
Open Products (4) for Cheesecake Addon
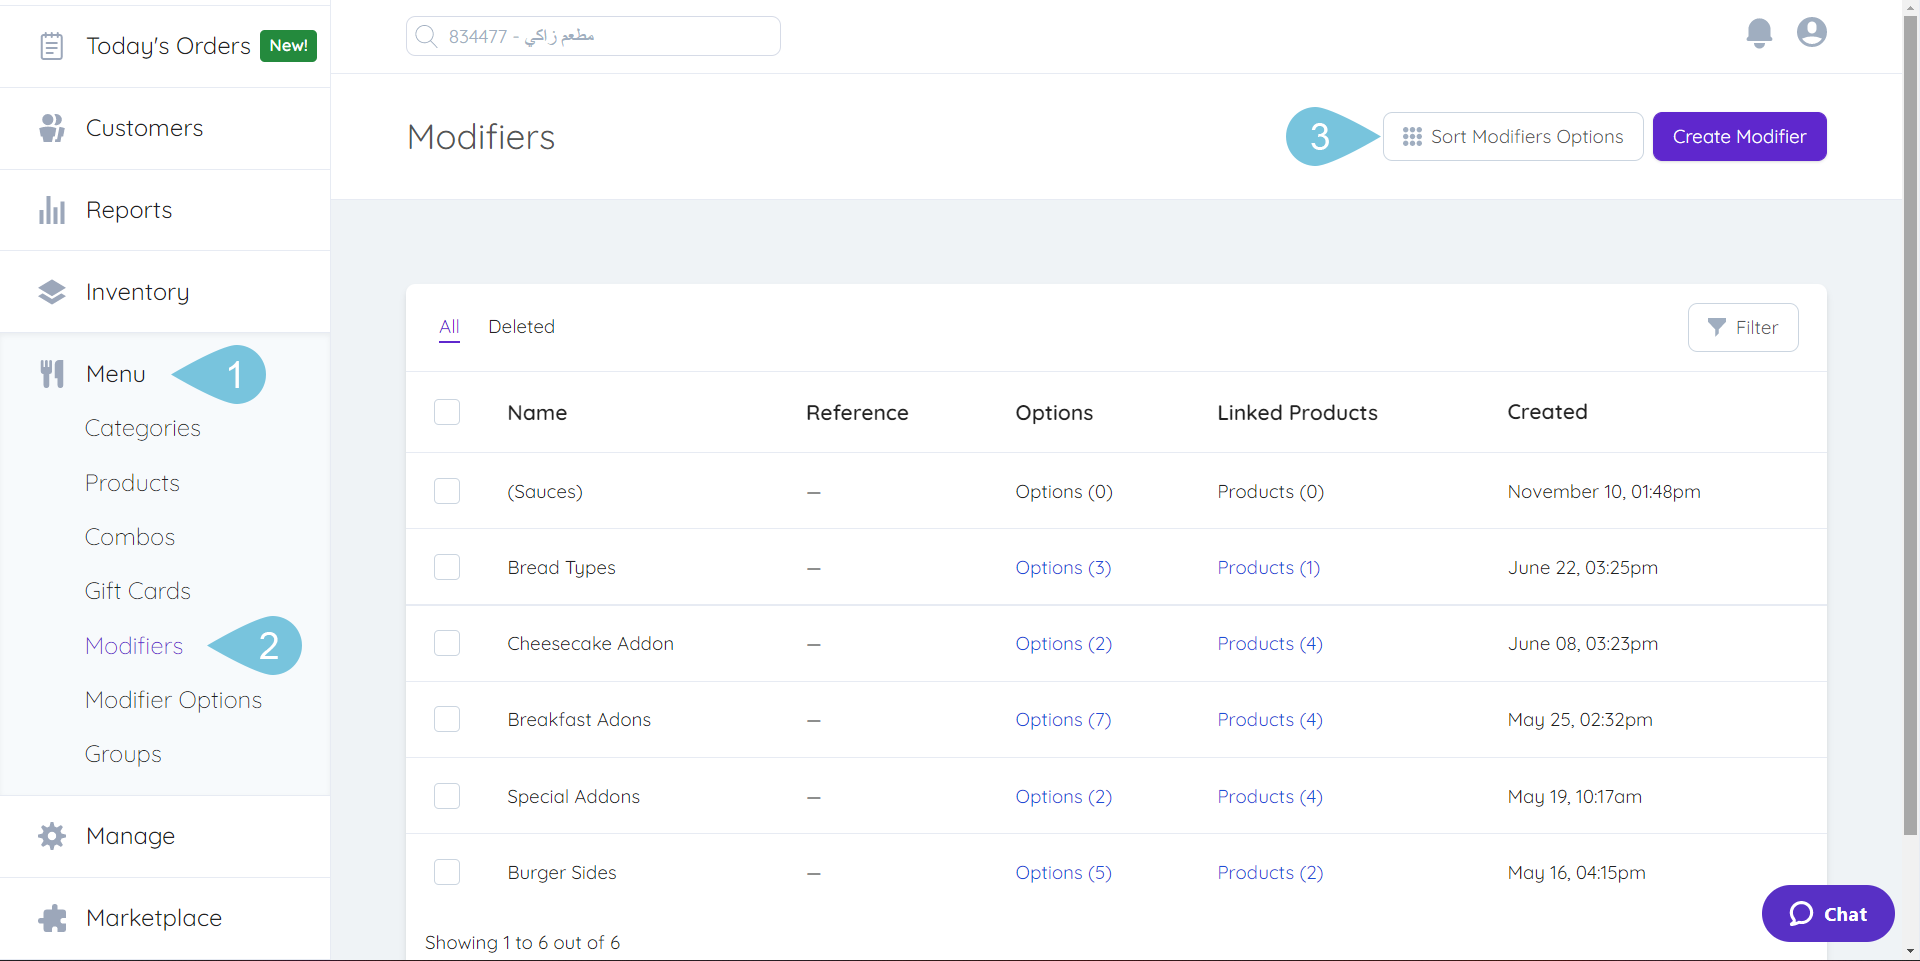(x=1270, y=643)
